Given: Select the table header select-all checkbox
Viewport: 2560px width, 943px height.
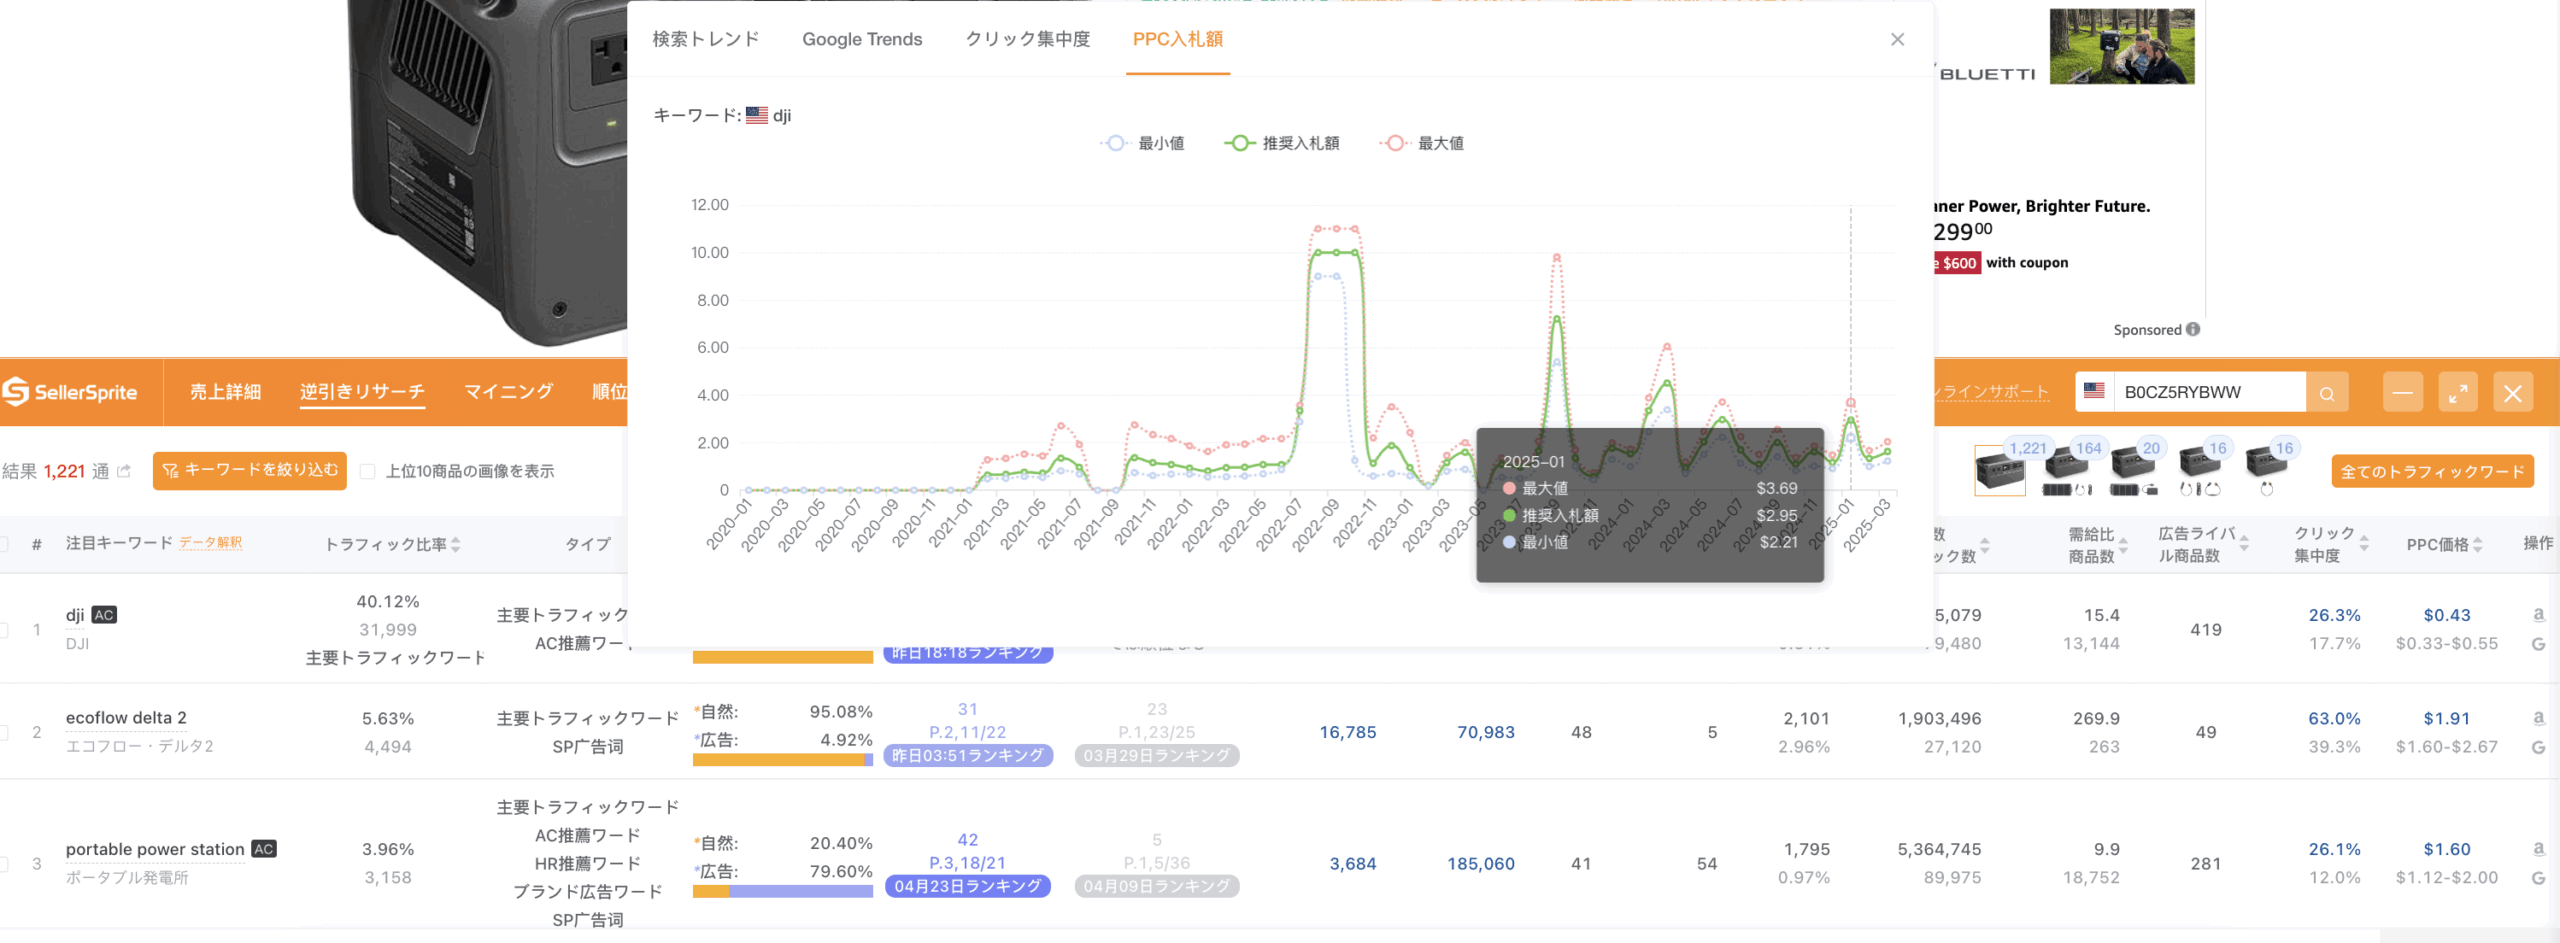Looking at the screenshot, I should tap(4, 544).
